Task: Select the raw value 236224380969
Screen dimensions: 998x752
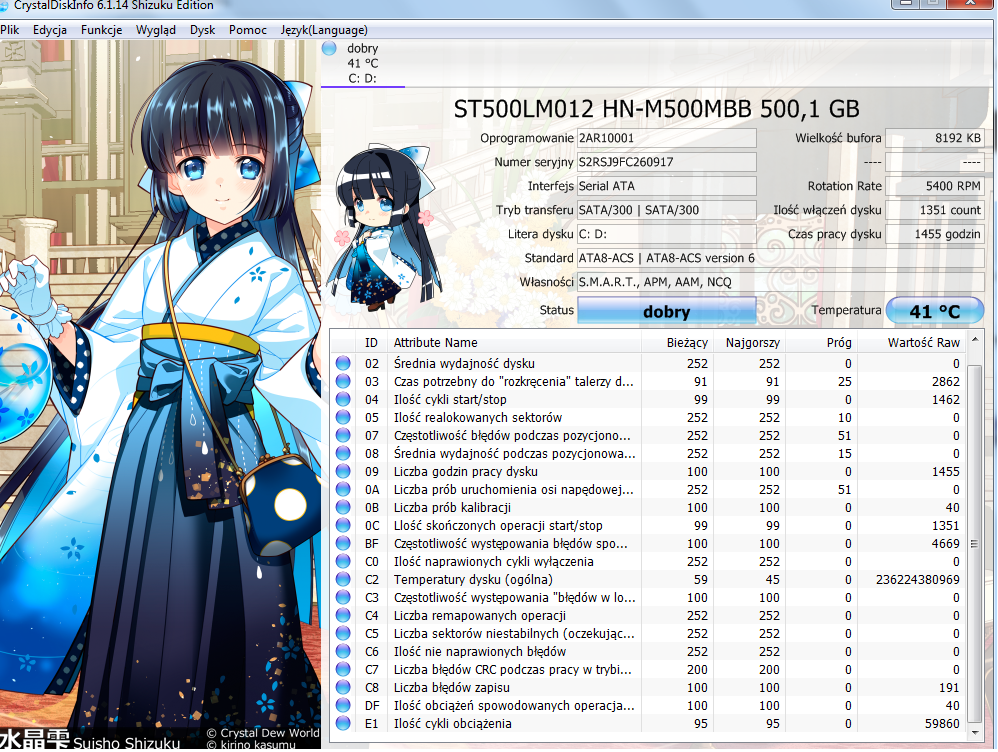Action: (917, 579)
